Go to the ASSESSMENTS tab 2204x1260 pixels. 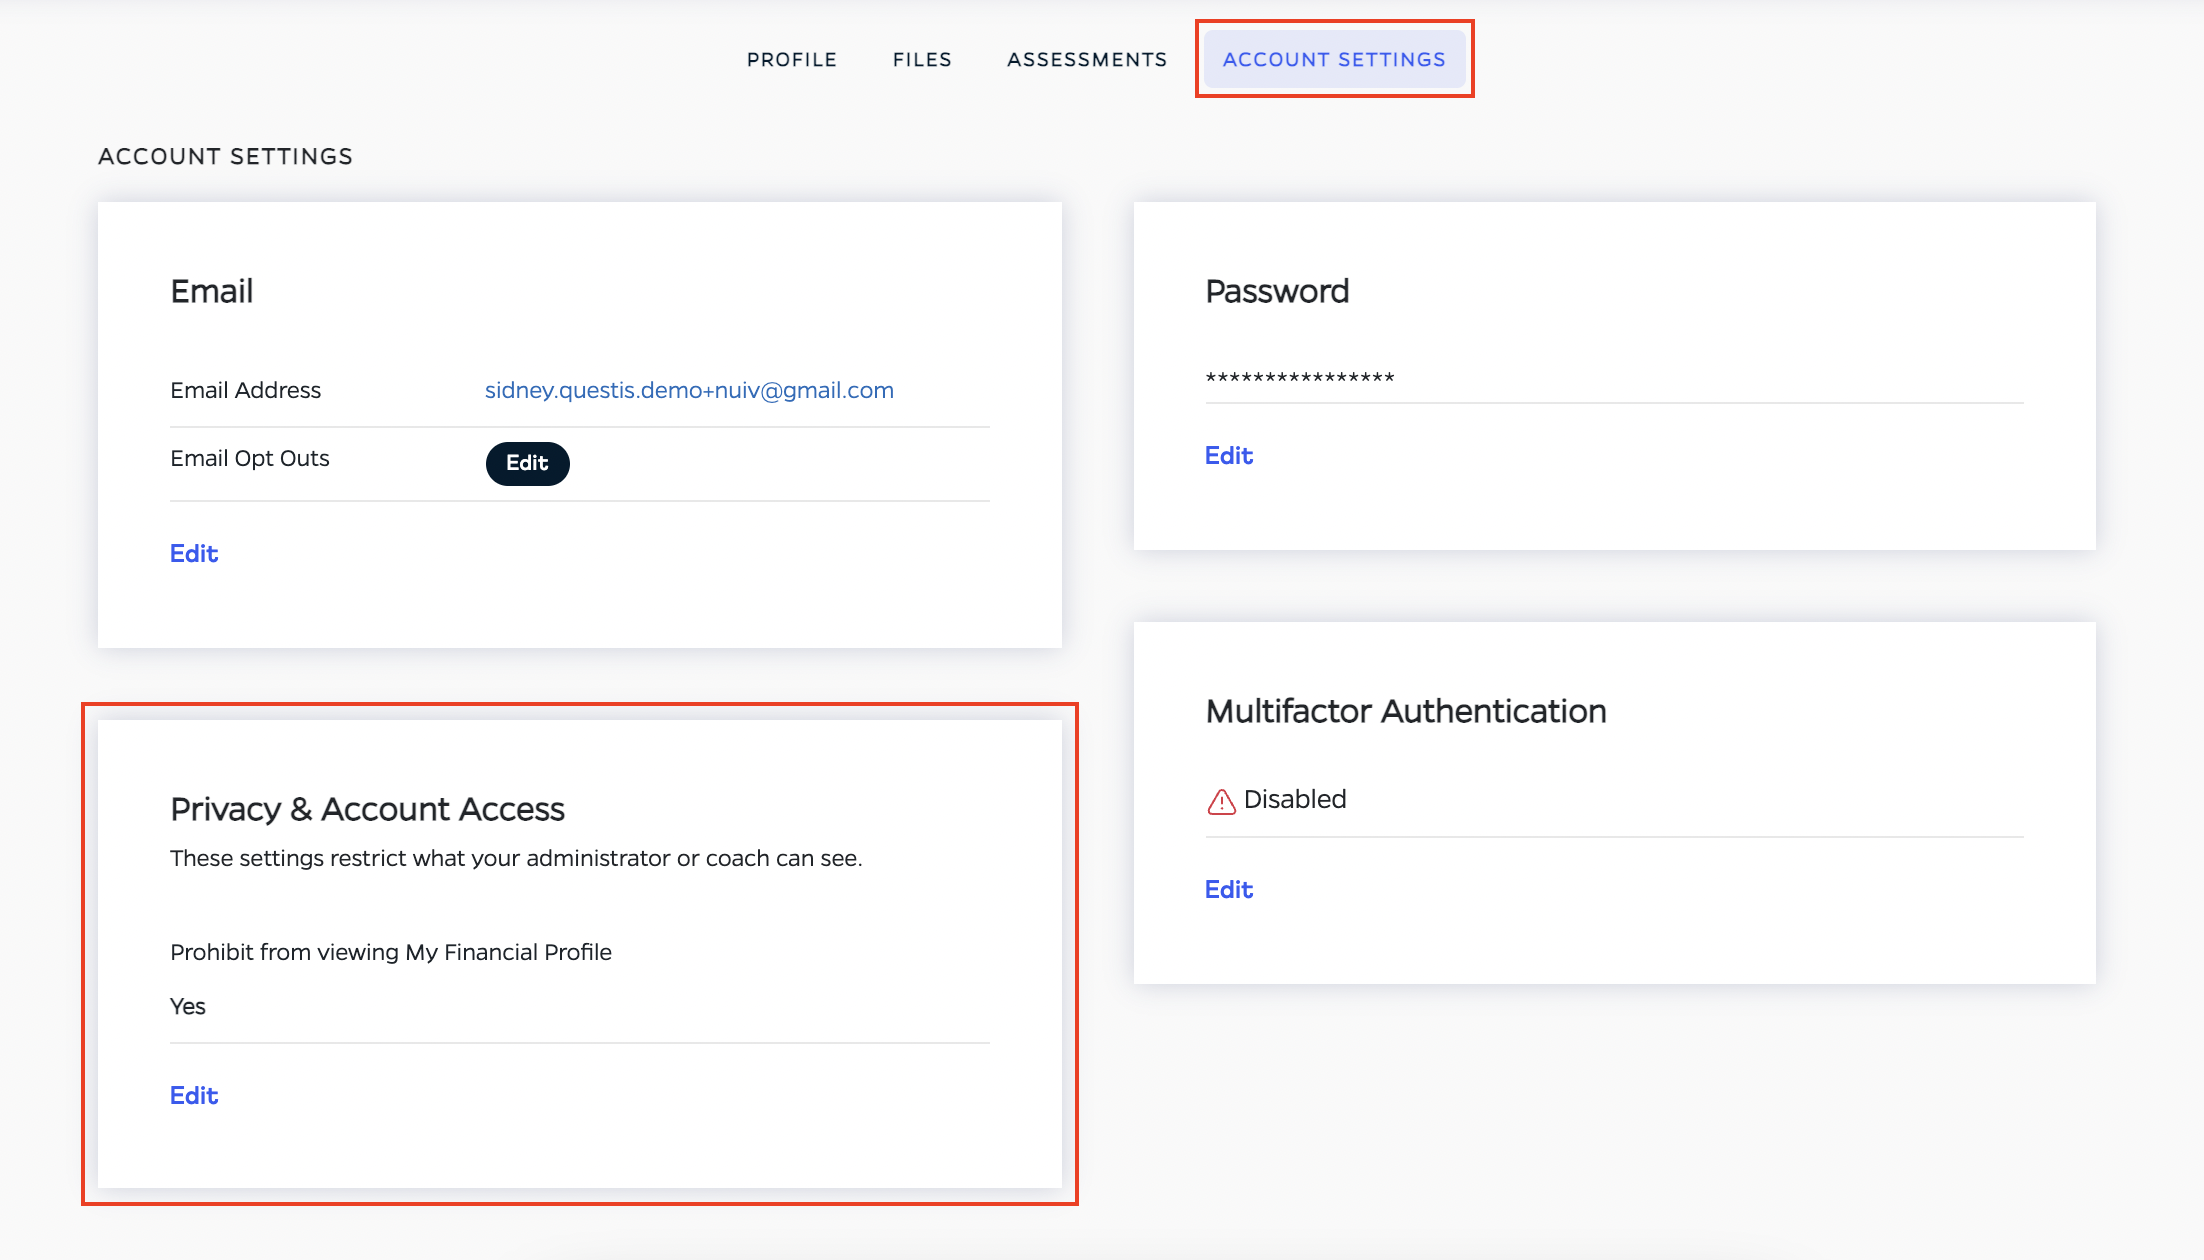click(1087, 60)
